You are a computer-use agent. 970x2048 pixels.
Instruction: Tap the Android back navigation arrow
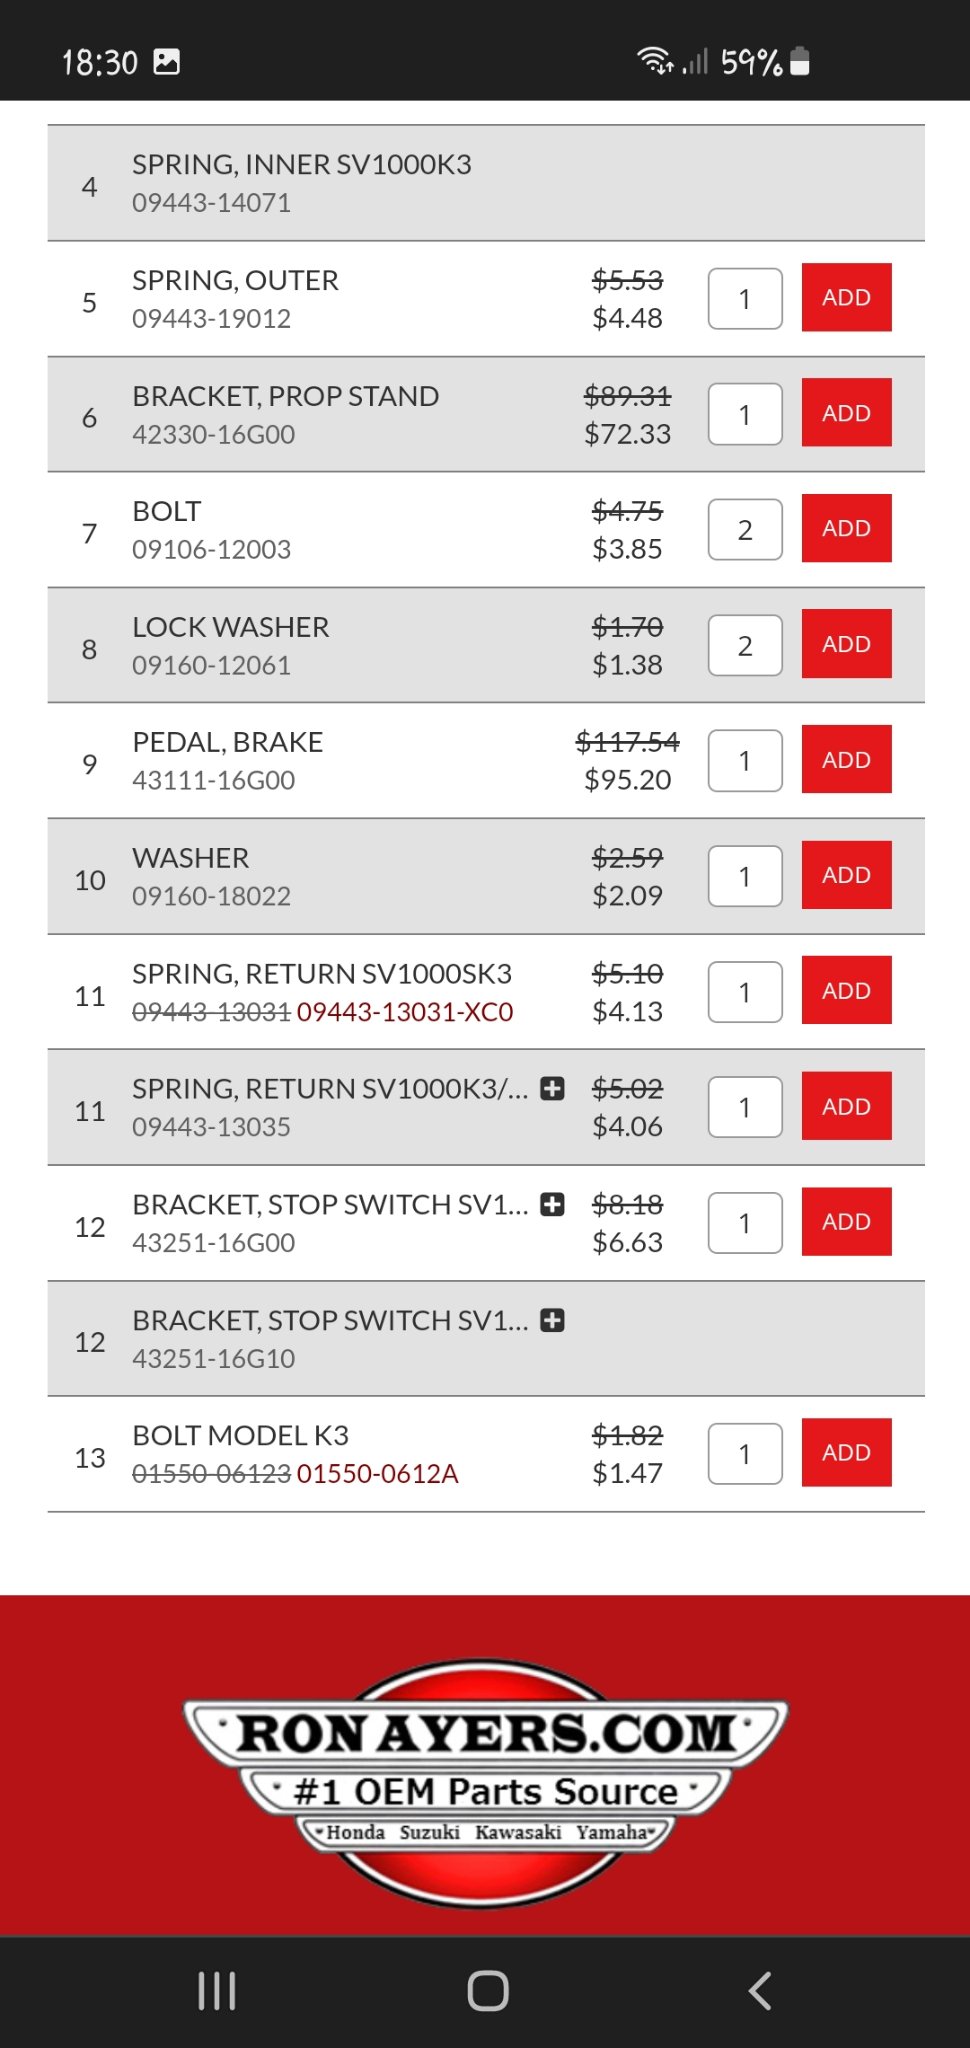pyautogui.click(x=760, y=1990)
